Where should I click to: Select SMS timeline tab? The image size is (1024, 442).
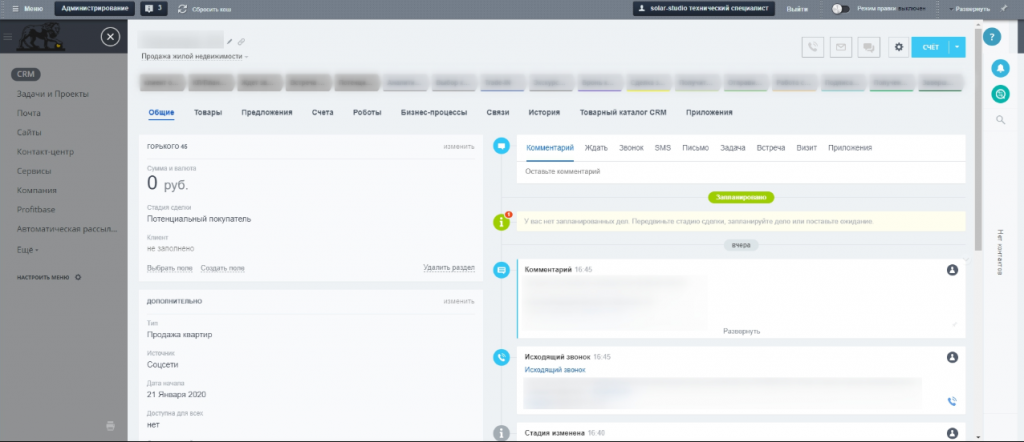[663, 148]
